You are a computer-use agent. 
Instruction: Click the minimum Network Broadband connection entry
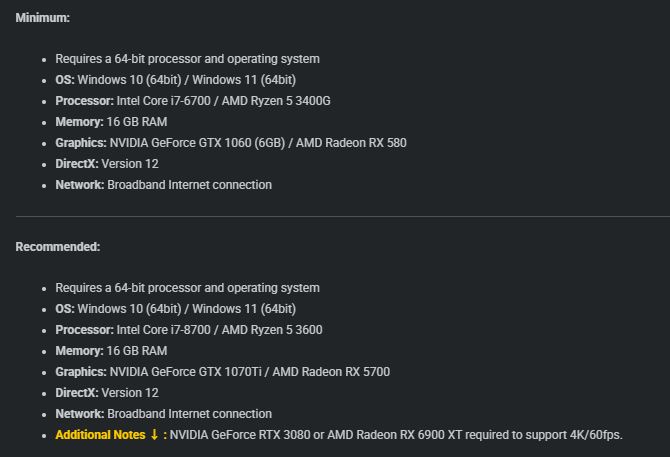[x=164, y=185]
